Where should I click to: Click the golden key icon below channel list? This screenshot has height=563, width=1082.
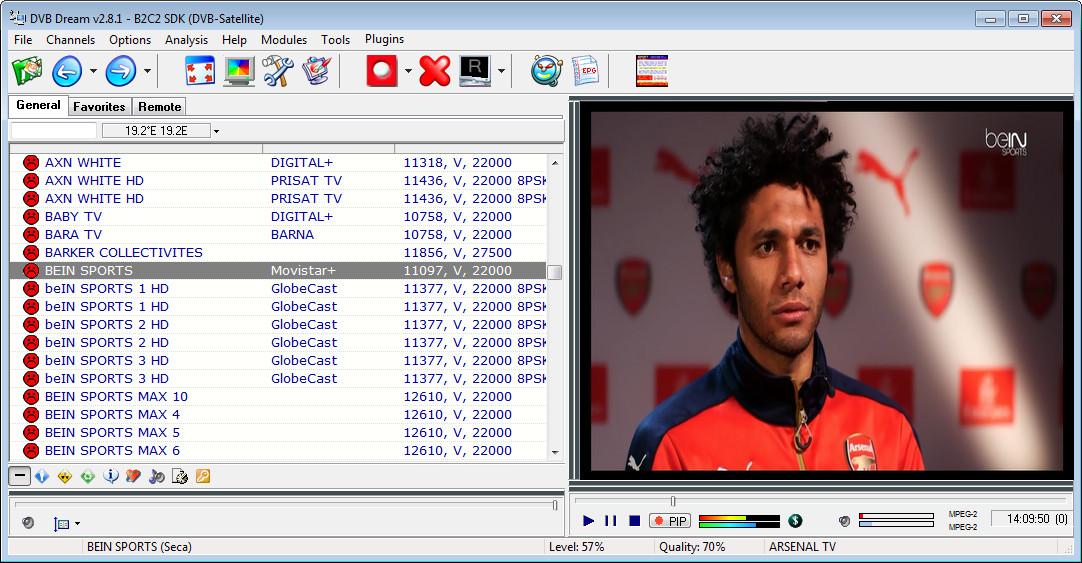[203, 477]
